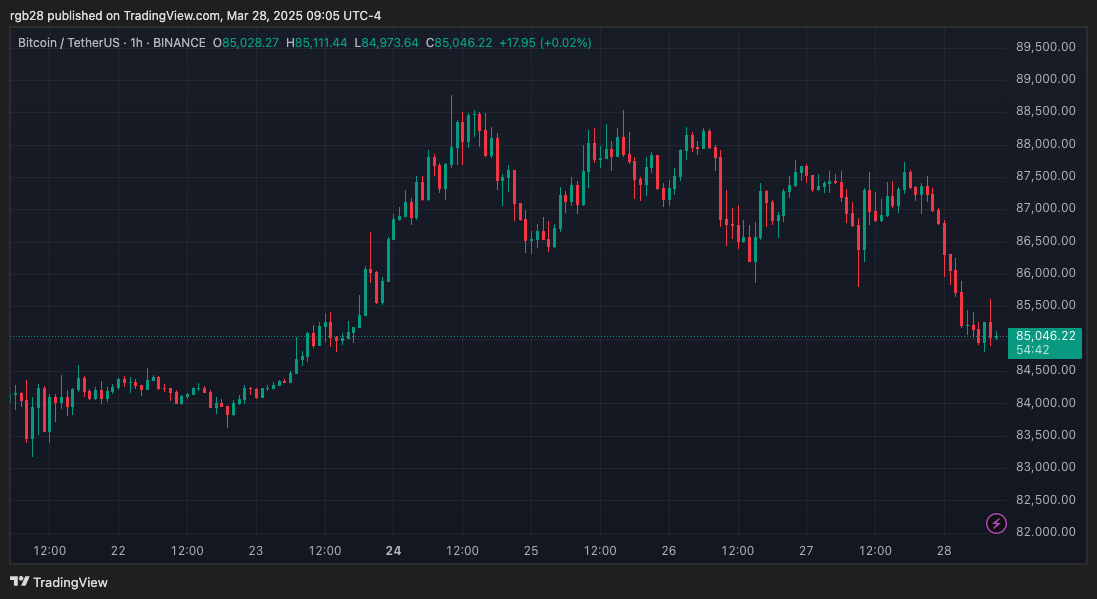Viewport: 1097px width, 599px height.
Task: Click the purple lightning instant trading icon
Action: tap(995, 524)
